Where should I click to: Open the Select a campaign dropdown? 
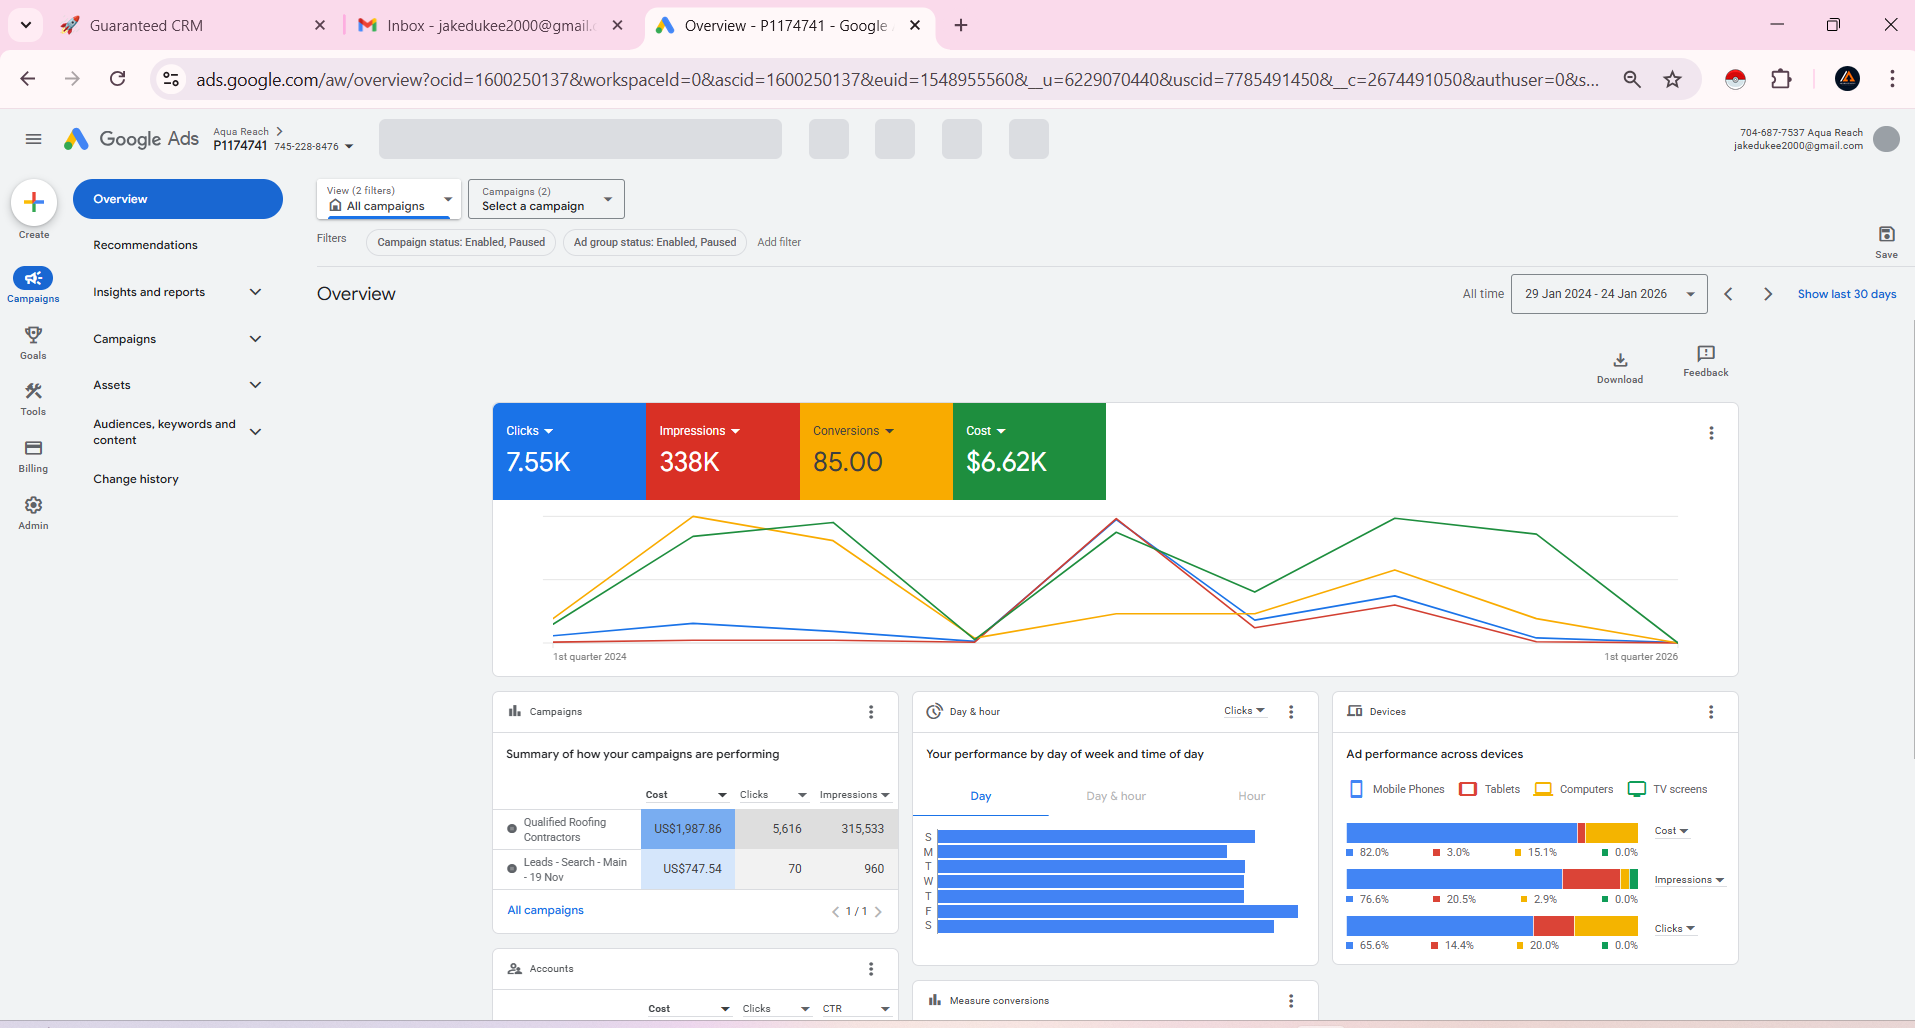[x=546, y=199]
